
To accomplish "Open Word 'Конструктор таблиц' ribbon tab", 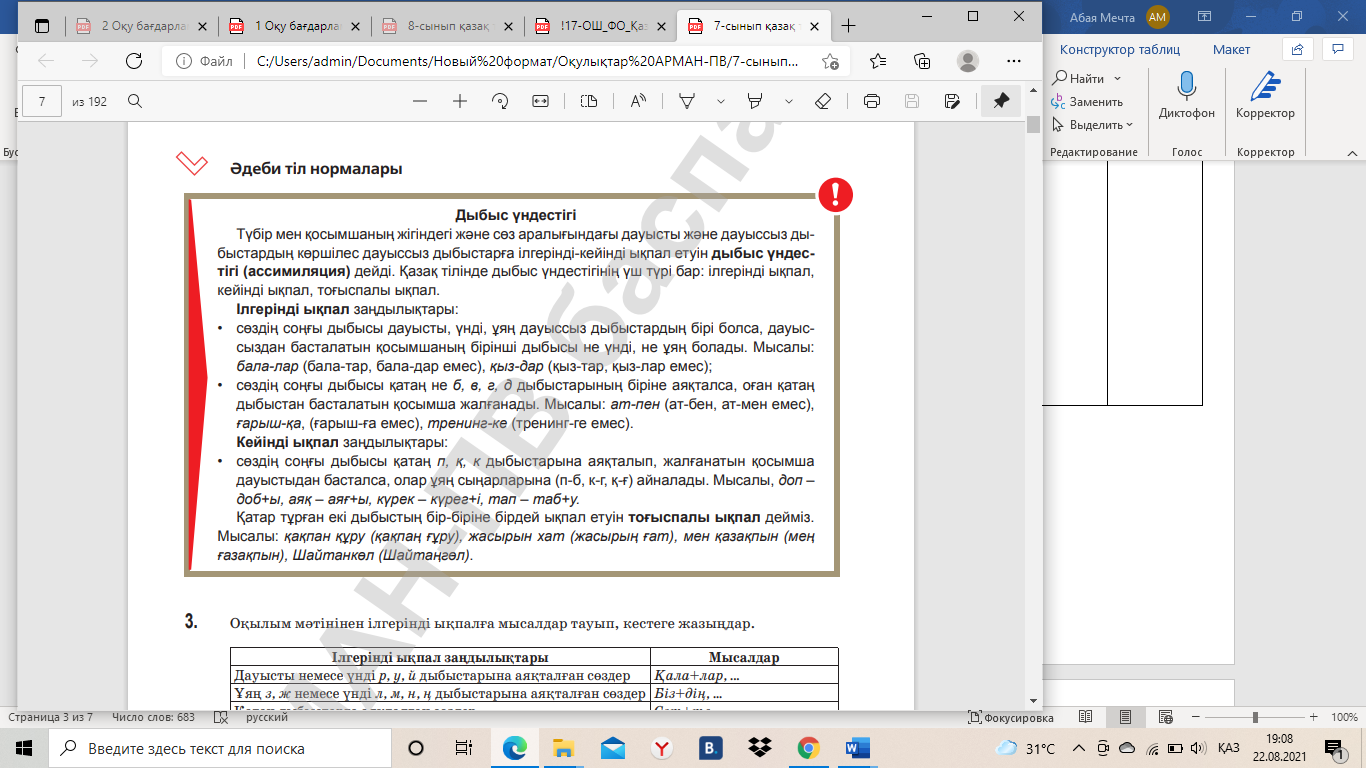I will click(1120, 49).
